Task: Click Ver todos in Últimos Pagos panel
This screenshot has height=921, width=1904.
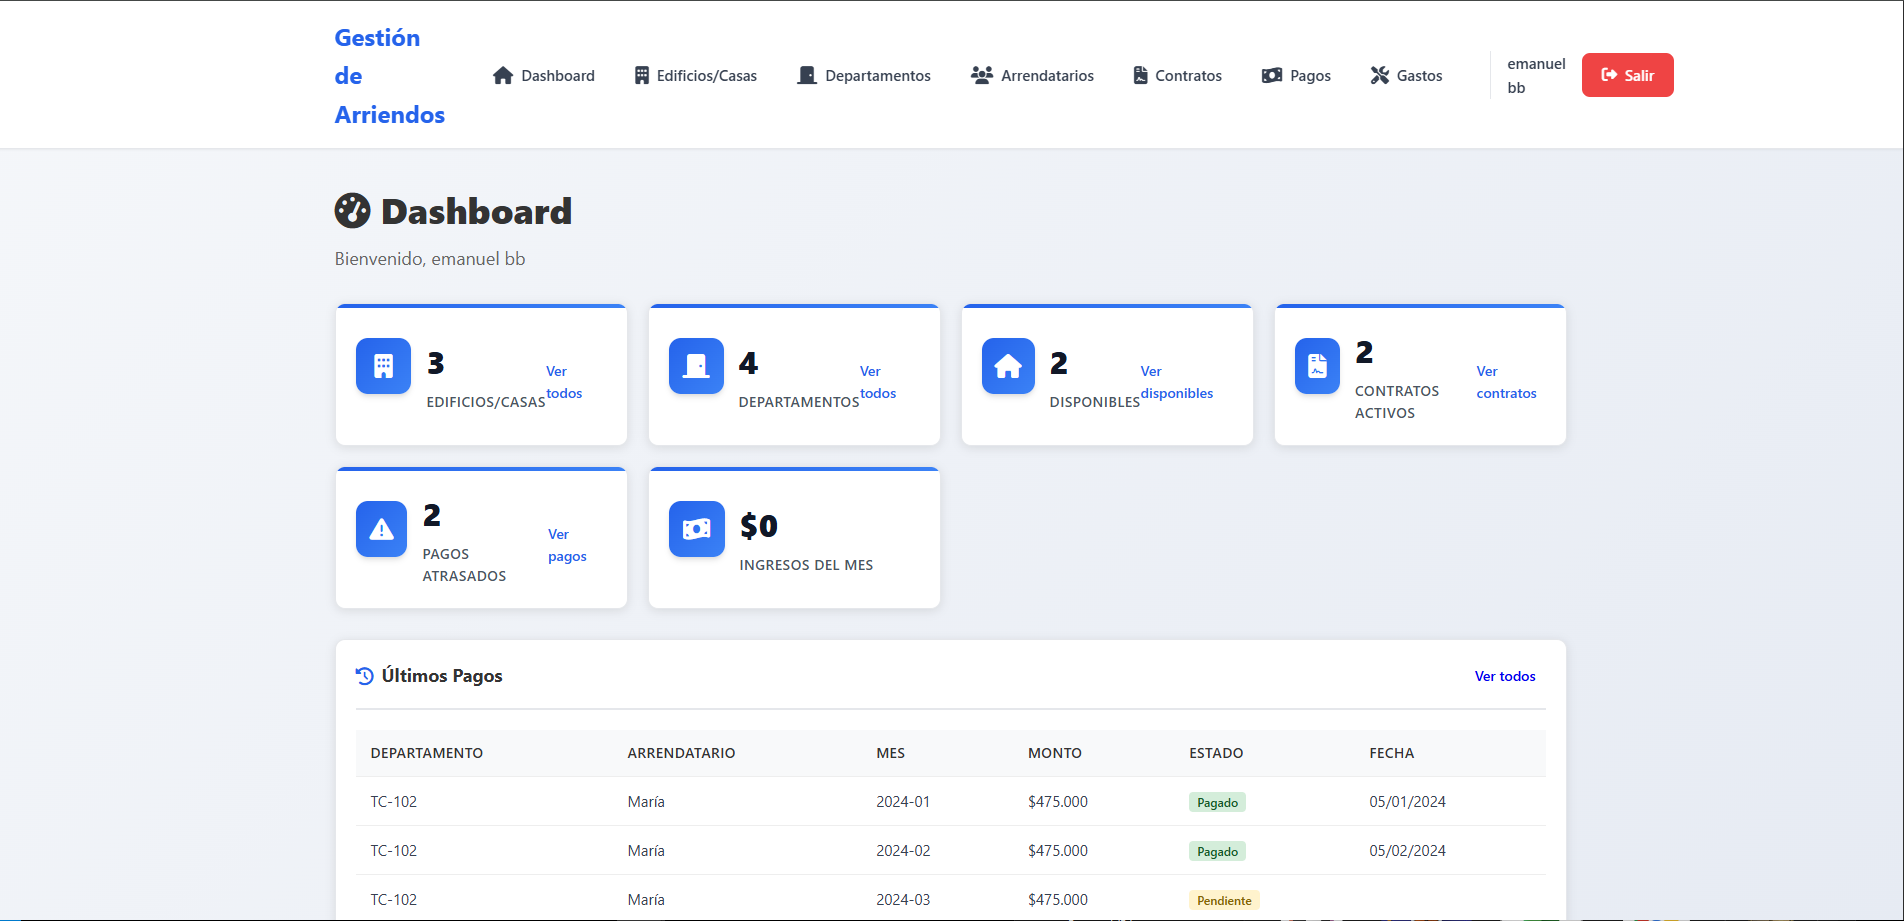Action: [x=1505, y=676]
